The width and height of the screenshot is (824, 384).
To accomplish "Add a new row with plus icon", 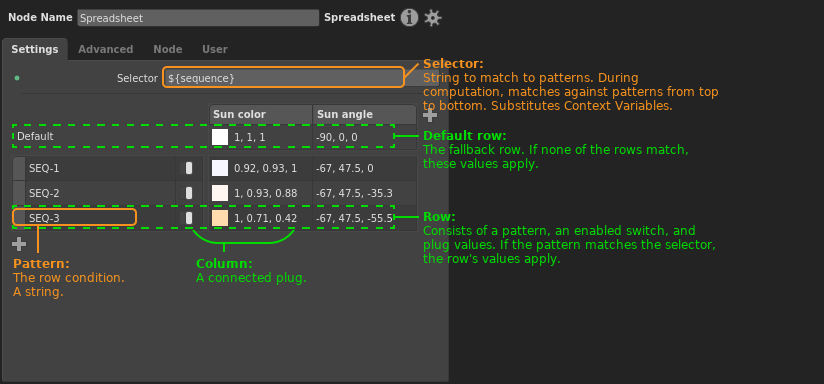I will point(19,244).
